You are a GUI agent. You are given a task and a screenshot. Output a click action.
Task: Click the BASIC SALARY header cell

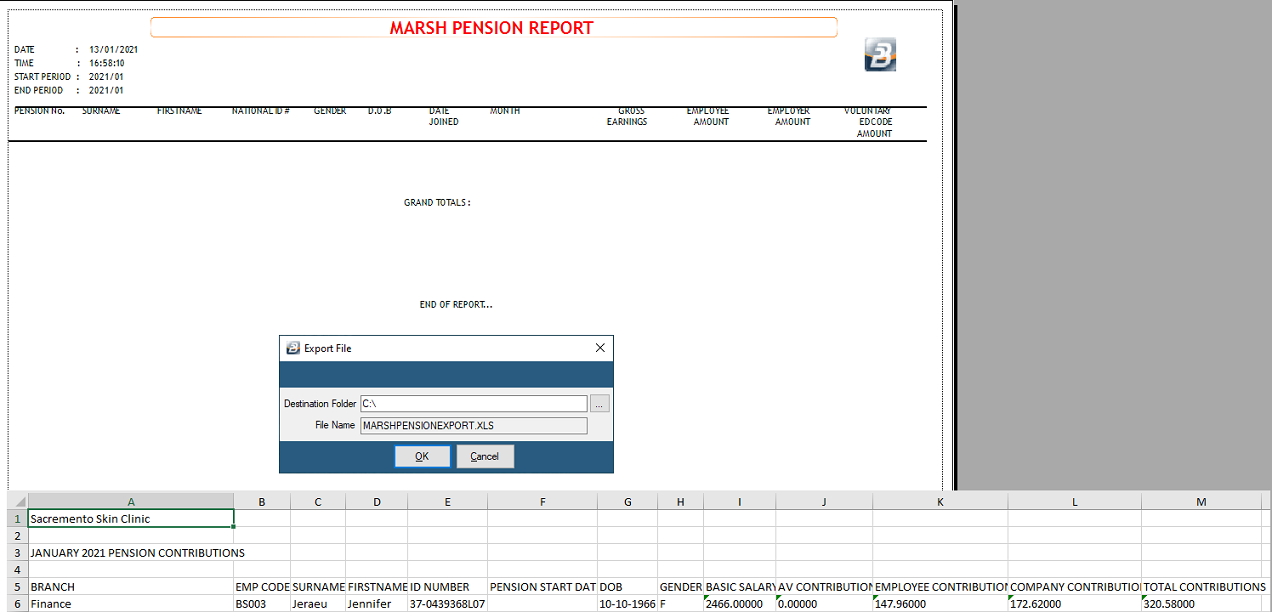(740, 587)
